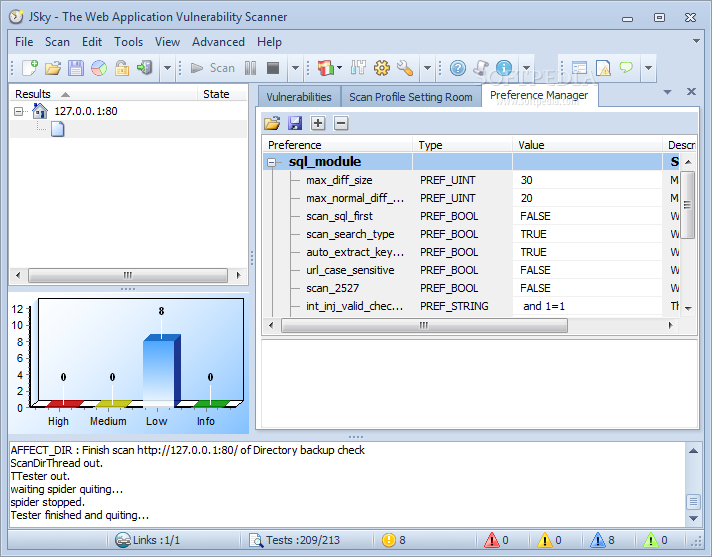Viewport: 712px width, 557px height.
Task: Sort by the Results column header
Action: pyautogui.click(x=104, y=94)
